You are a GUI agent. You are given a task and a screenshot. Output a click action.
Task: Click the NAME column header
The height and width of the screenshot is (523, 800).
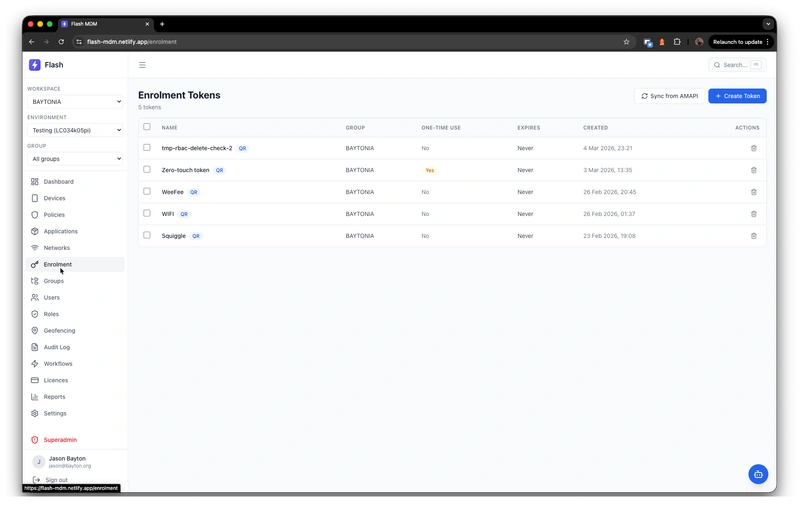coord(169,128)
